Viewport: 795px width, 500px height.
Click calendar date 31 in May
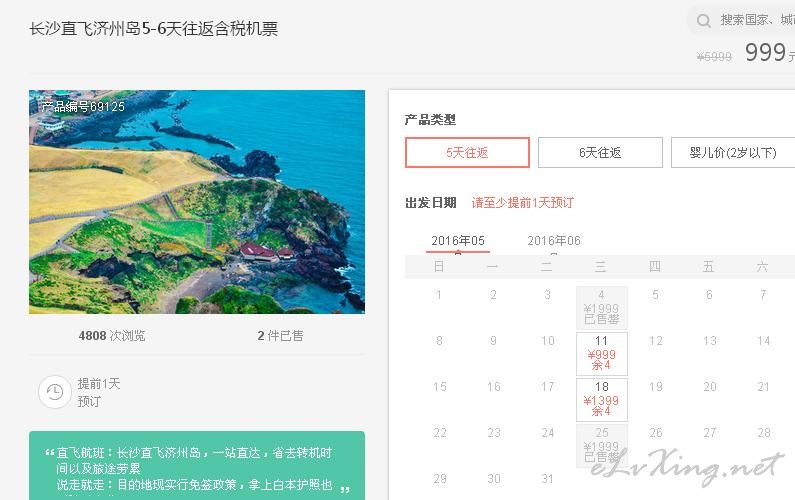547,479
